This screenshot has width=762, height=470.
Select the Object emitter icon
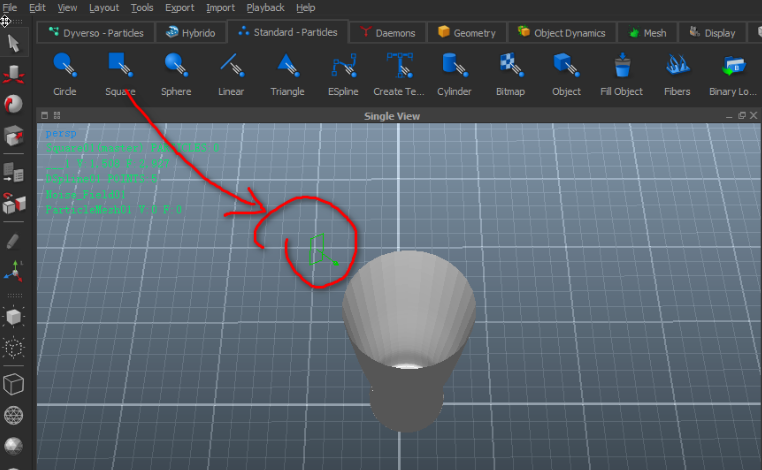566,67
